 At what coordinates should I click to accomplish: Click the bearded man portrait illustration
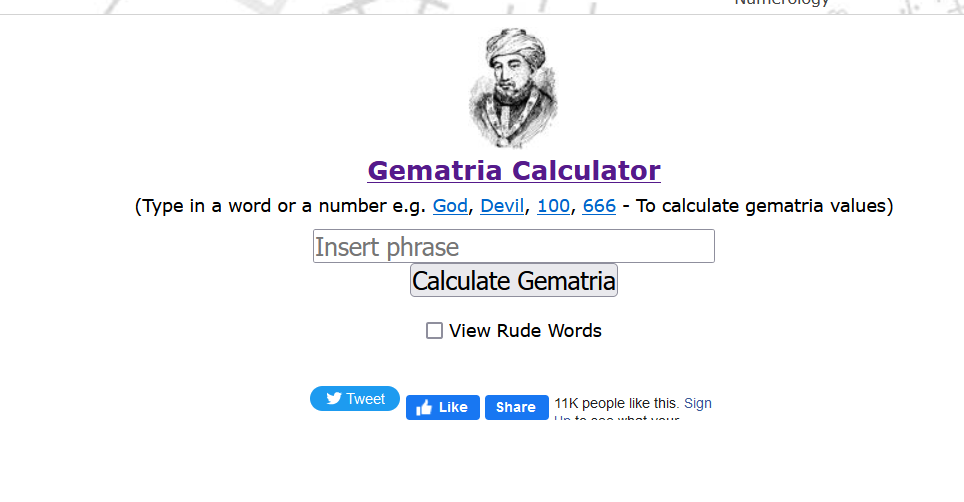[x=513, y=88]
